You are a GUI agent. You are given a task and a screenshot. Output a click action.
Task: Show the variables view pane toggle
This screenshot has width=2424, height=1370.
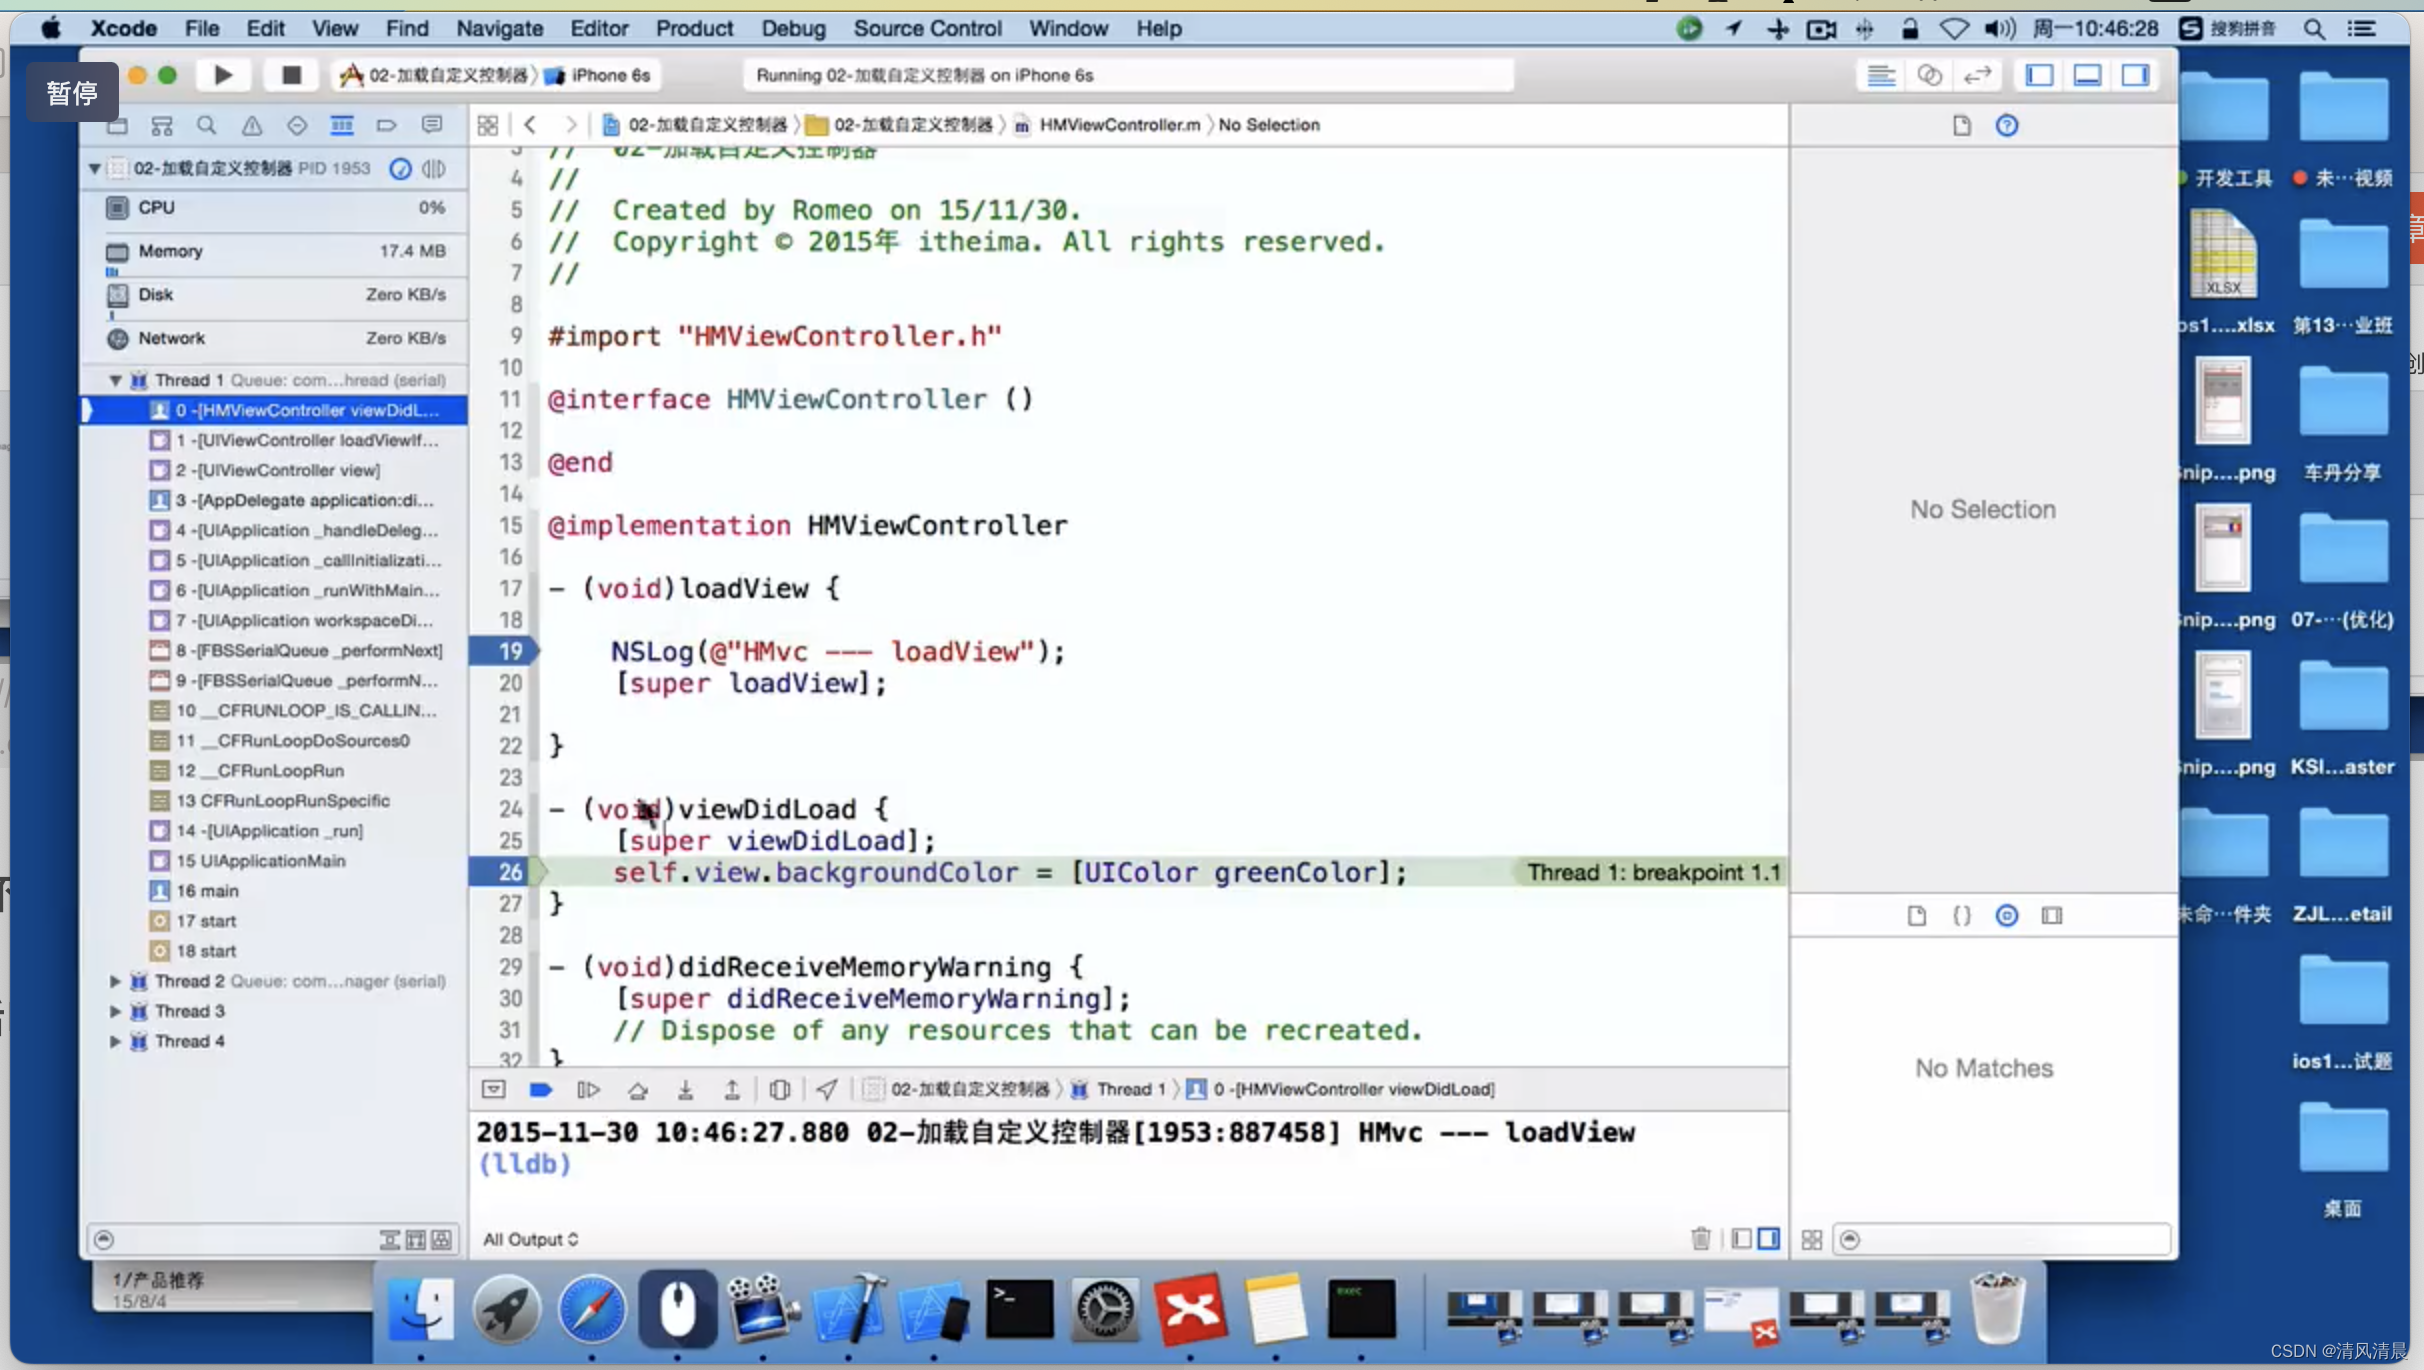[x=1741, y=1239]
